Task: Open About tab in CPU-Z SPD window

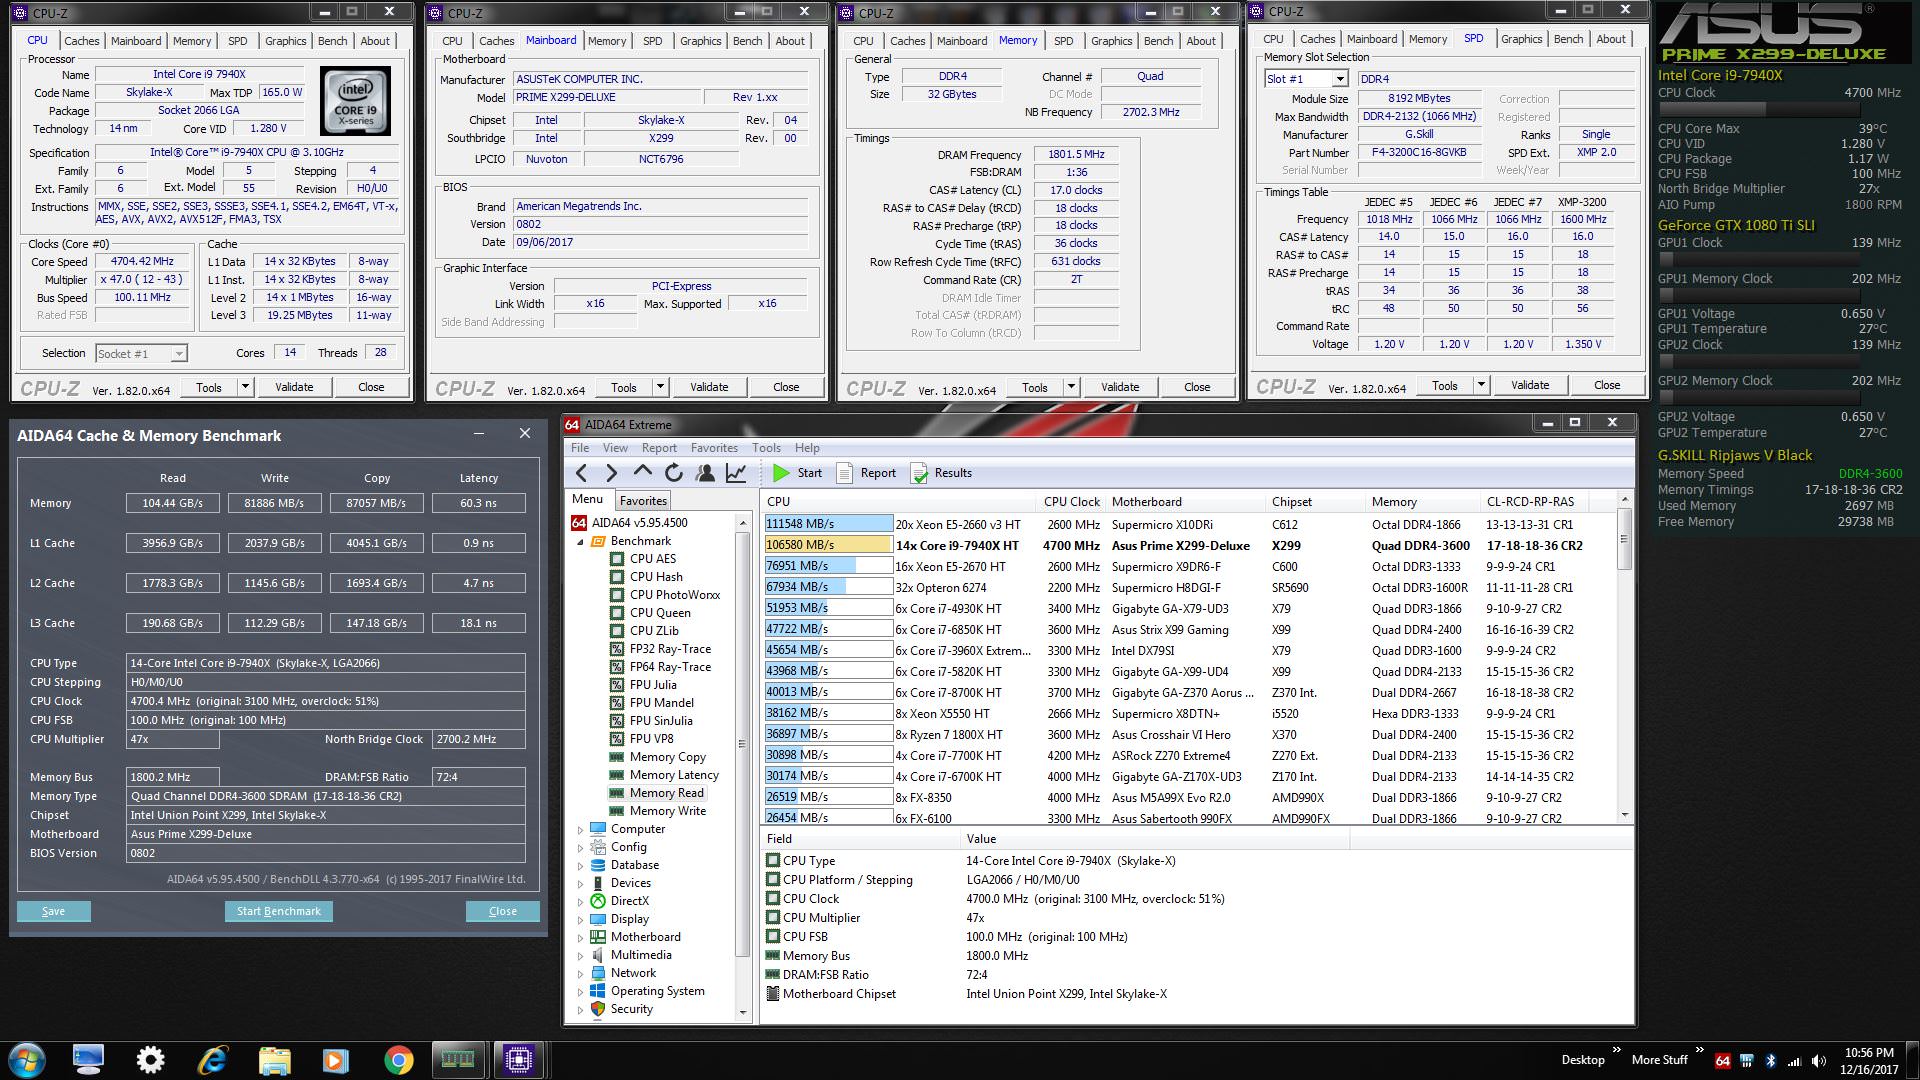Action: (1611, 39)
